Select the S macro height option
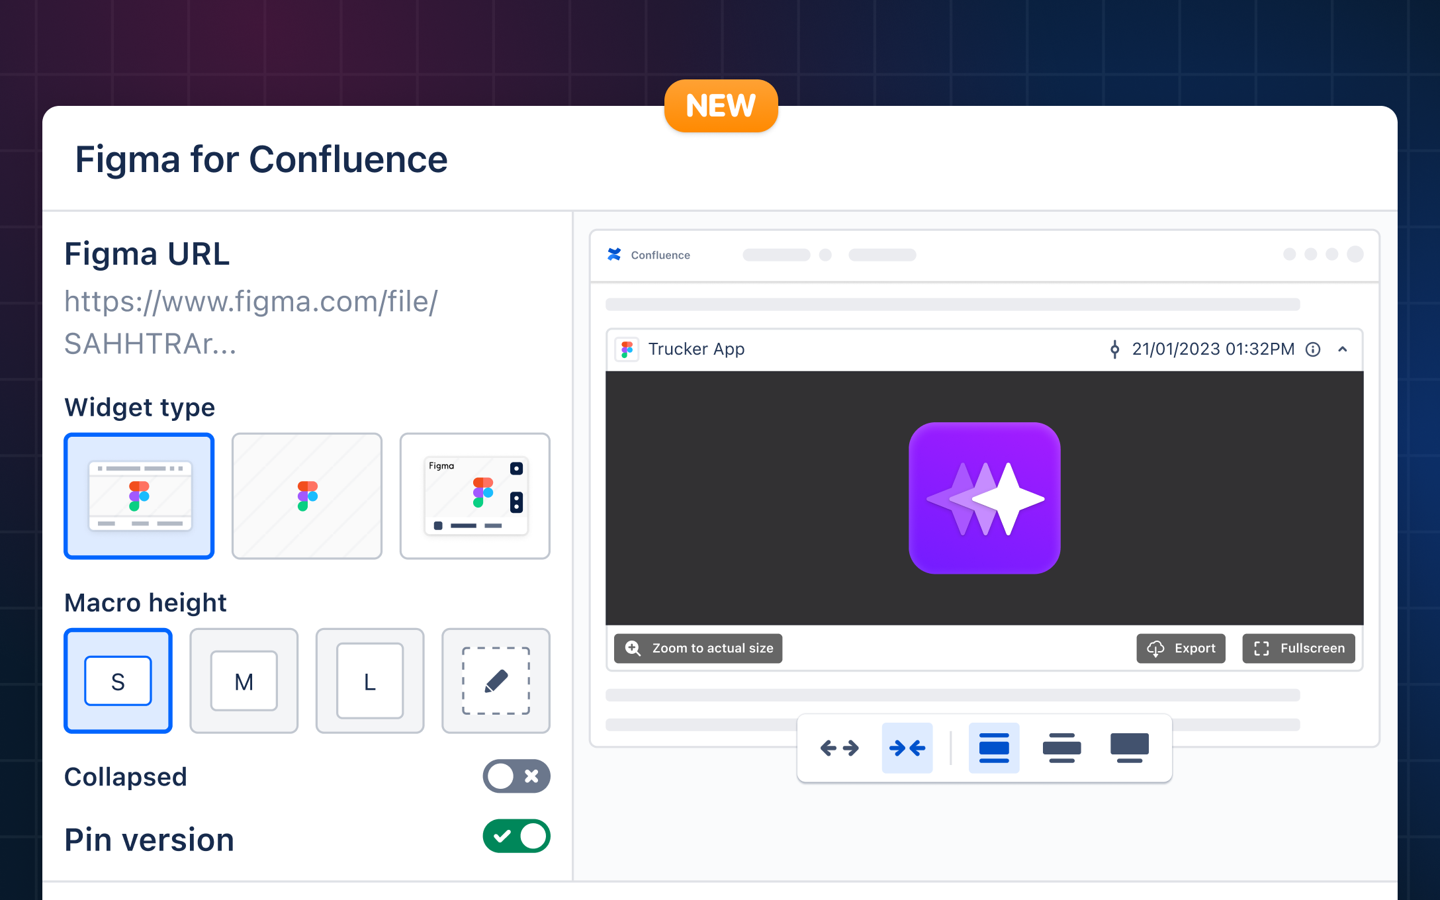The height and width of the screenshot is (900, 1440). click(x=118, y=681)
